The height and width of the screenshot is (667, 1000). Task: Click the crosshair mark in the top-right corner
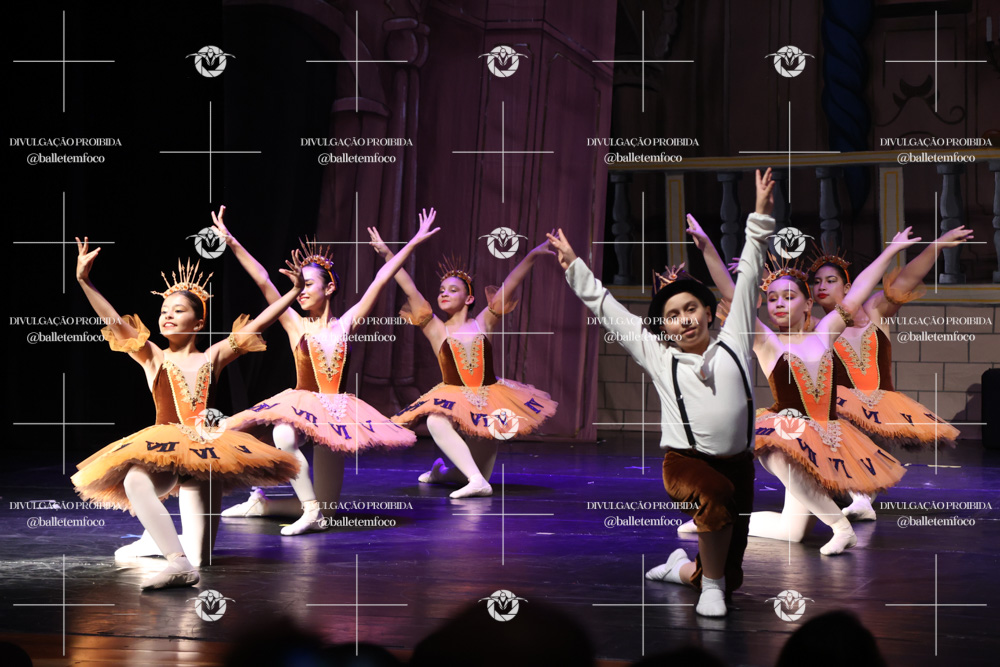coord(936,61)
